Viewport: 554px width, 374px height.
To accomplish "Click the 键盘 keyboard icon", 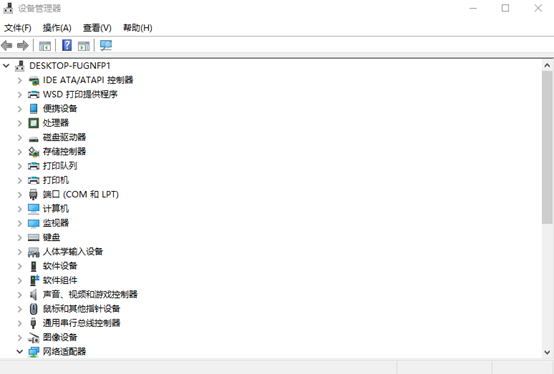I will point(34,237).
